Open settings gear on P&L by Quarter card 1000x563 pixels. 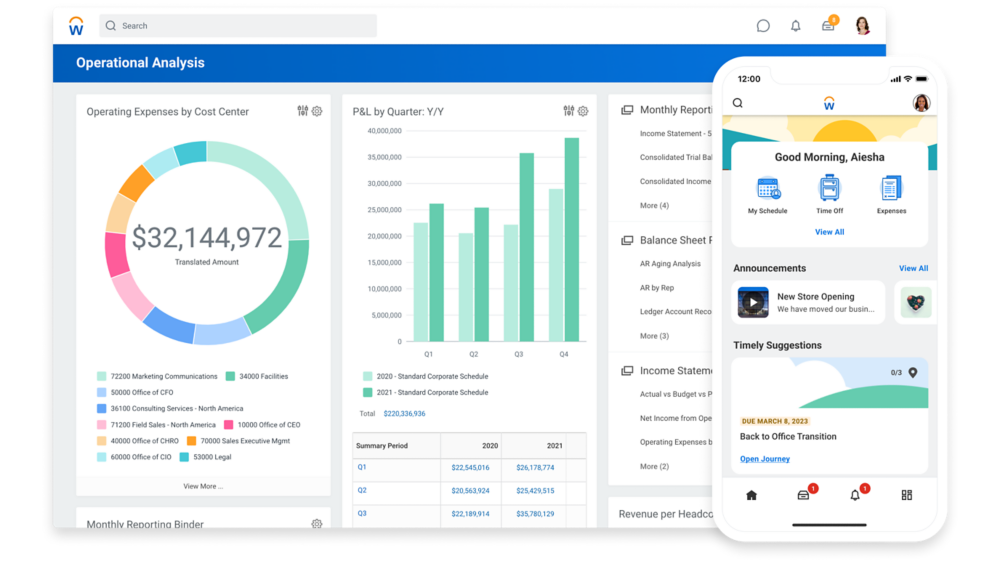[x=583, y=111]
